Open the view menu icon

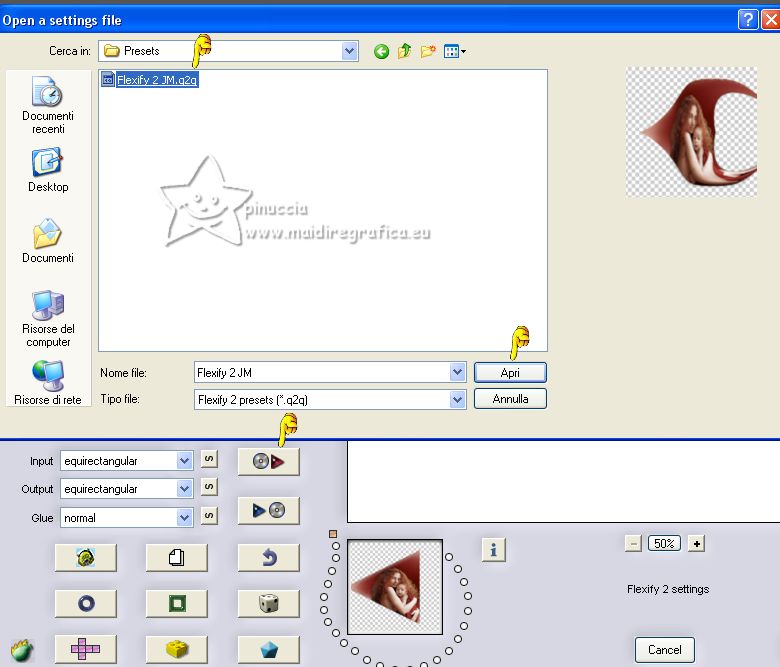click(455, 51)
